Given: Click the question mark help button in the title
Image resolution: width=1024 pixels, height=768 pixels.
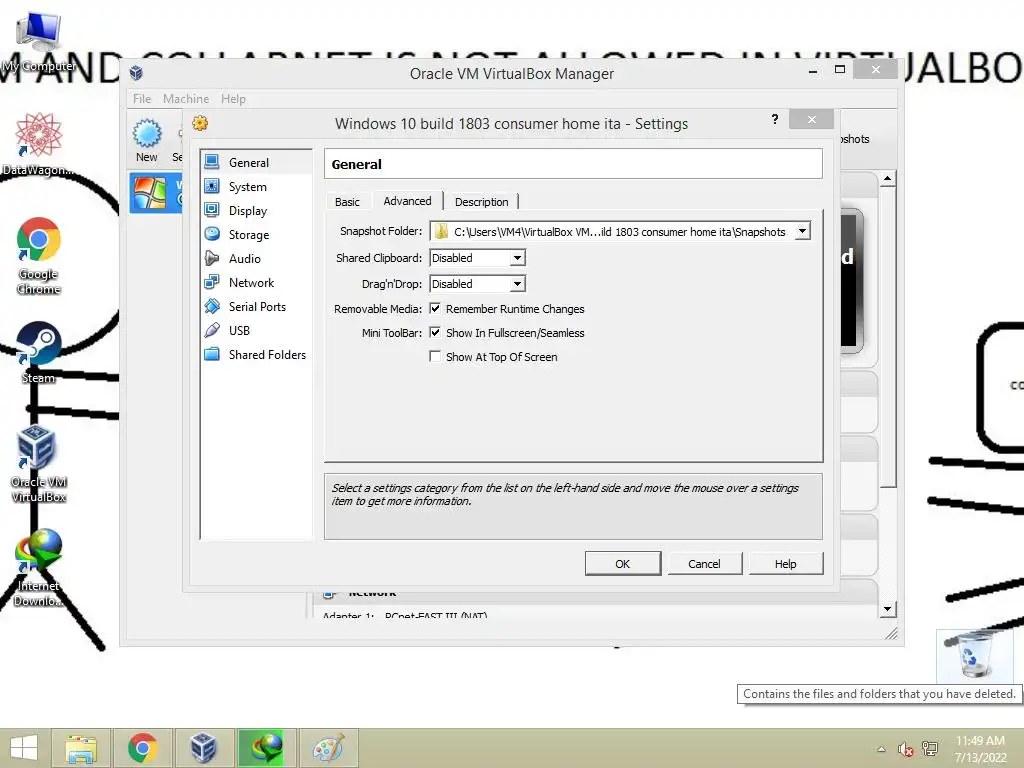Looking at the screenshot, I should pyautogui.click(x=775, y=119).
